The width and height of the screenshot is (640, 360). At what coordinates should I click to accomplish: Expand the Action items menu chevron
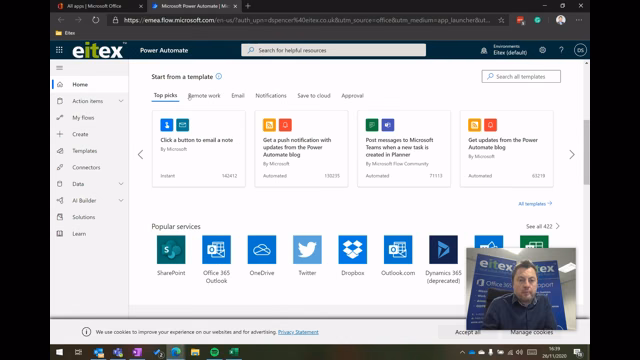121,101
